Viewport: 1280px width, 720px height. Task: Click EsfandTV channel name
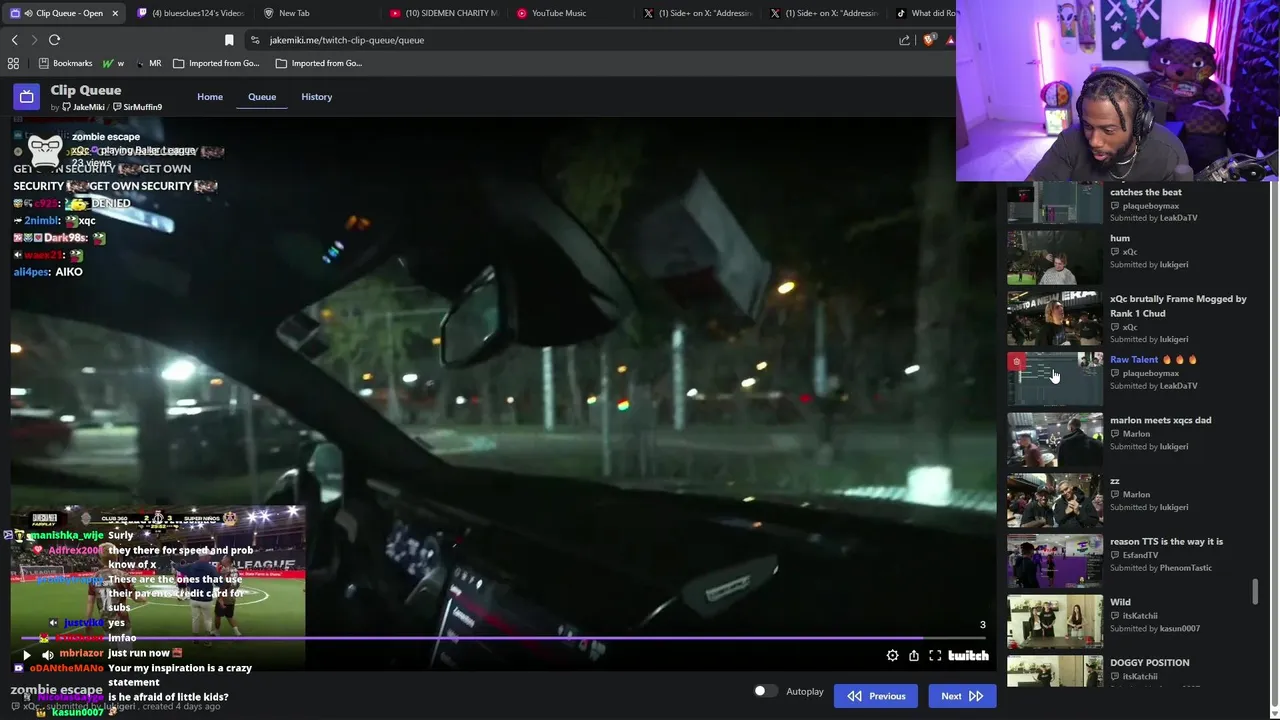(1140, 555)
